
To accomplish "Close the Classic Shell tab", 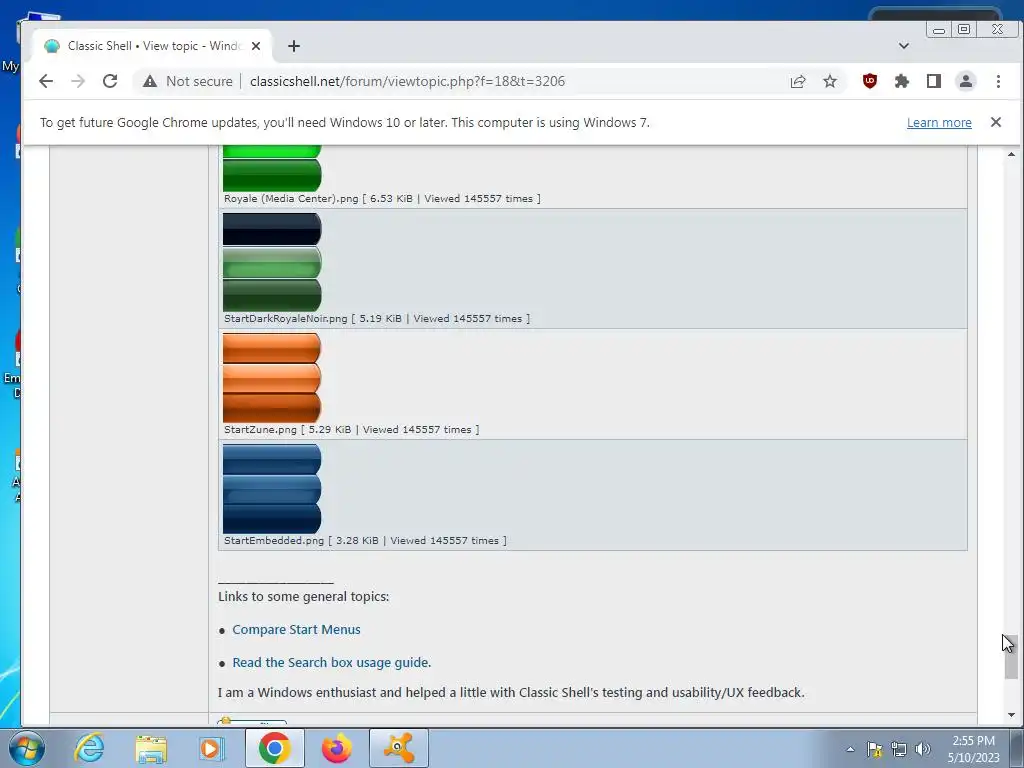I will click(256, 46).
